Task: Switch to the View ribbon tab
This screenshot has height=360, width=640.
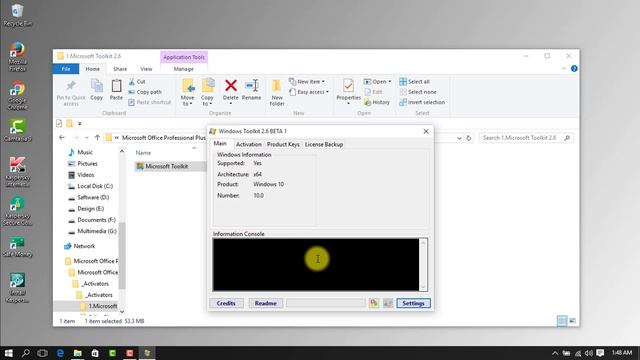Action: tap(146, 69)
